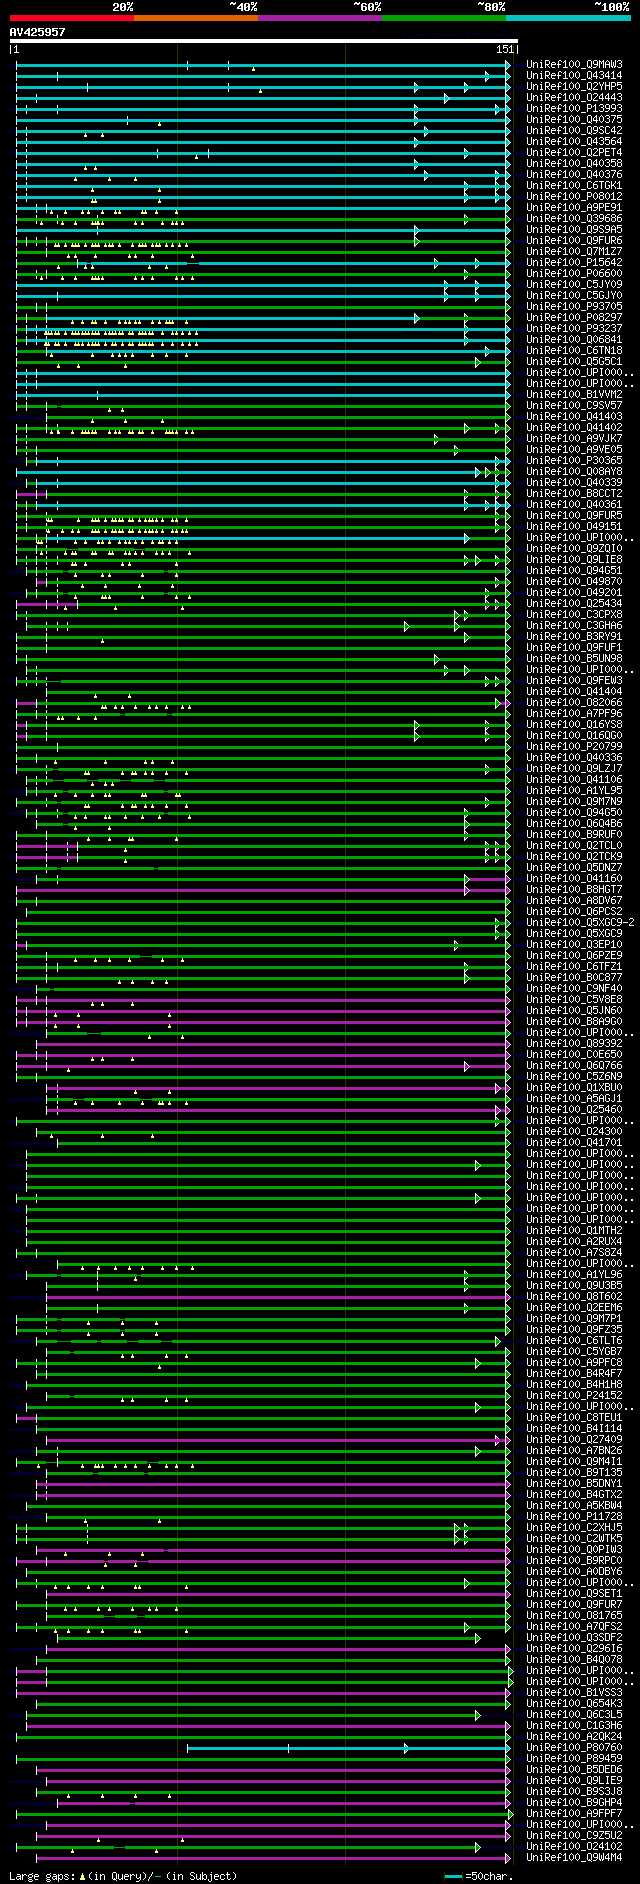Pick the UniRef100_Q40376 entry
640x1884 pixels.
574,174
